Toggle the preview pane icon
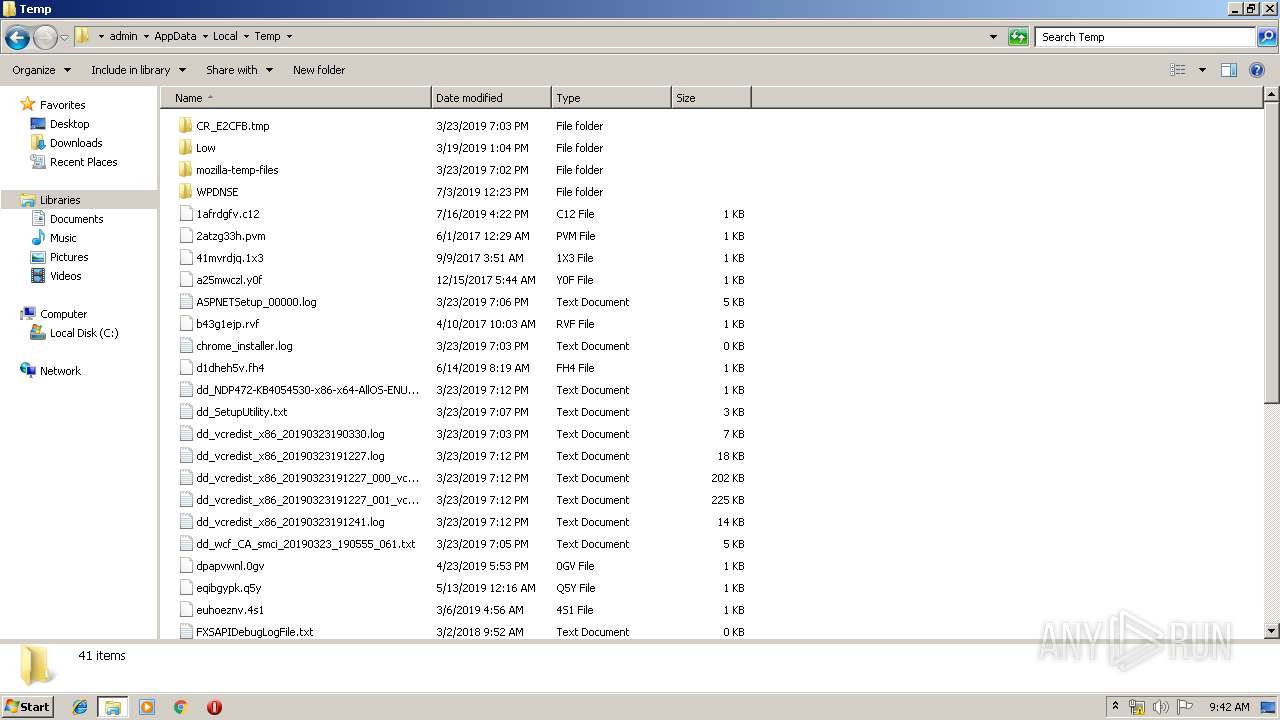 1229,70
